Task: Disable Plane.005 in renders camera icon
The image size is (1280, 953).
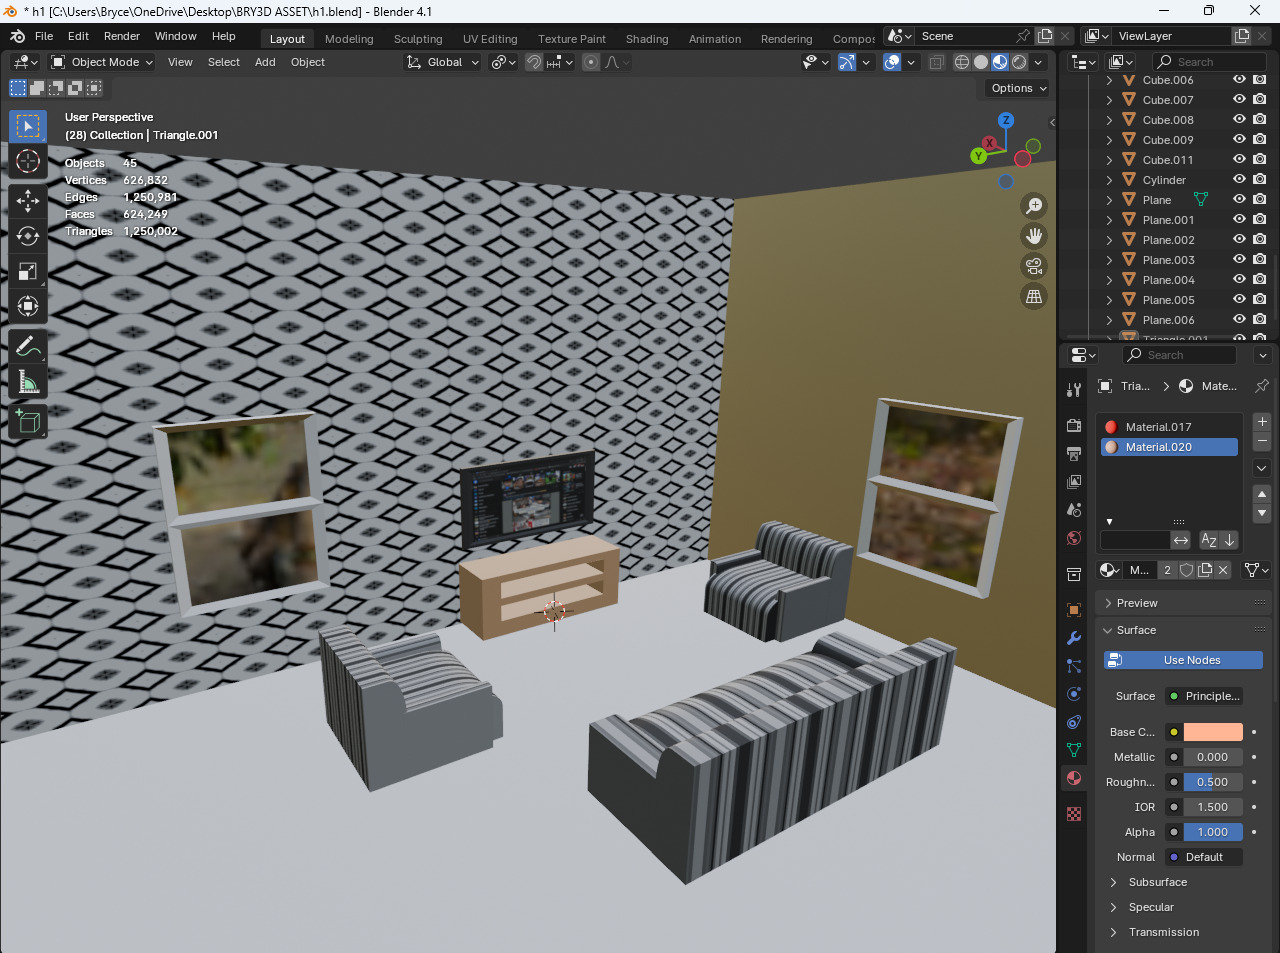Action: click(1260, 300)
